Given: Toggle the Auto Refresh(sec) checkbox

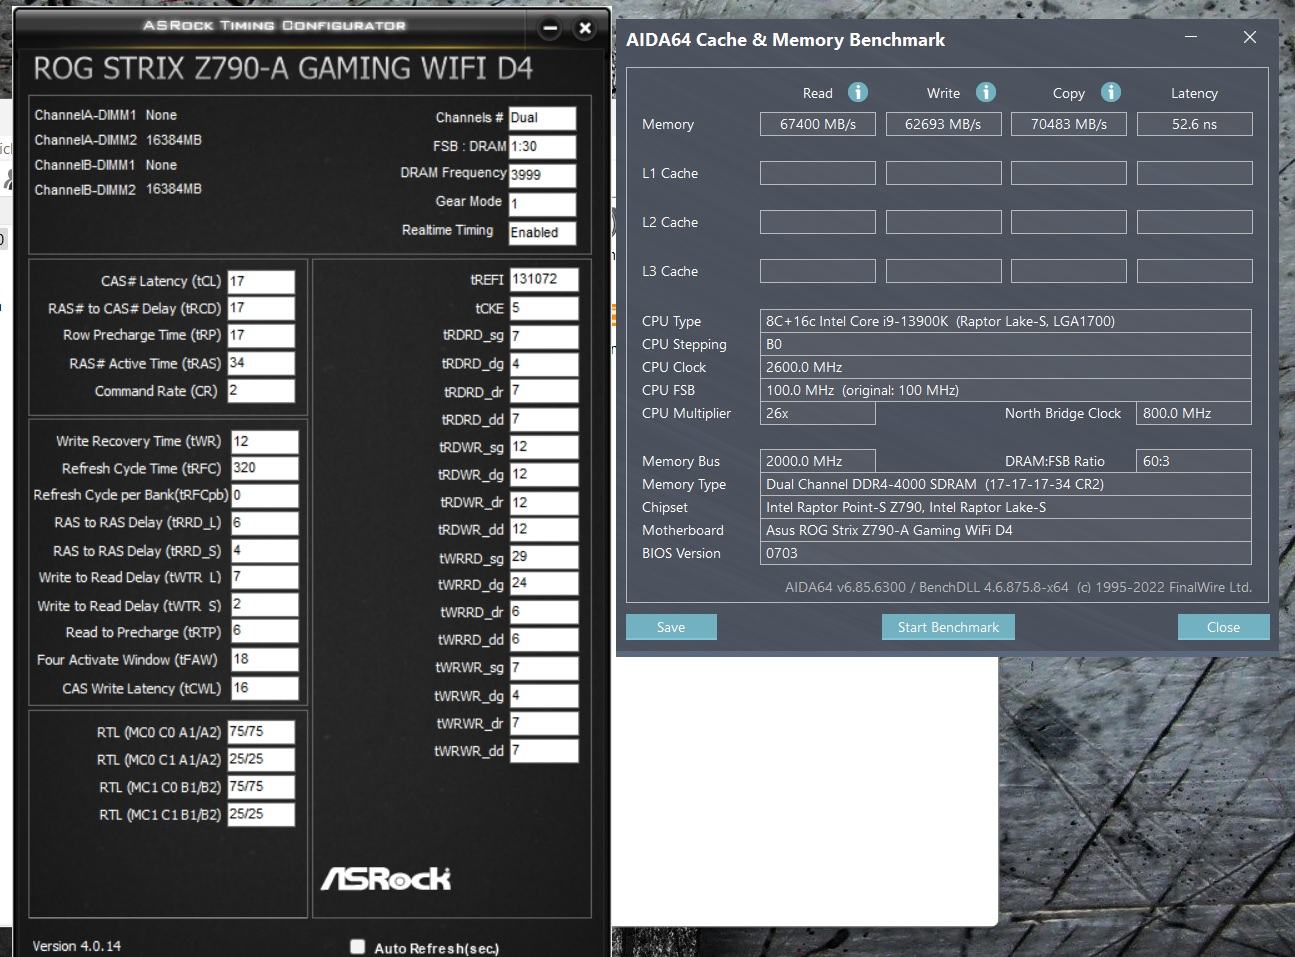Looking at the screenshot, I should click(357, 946).
